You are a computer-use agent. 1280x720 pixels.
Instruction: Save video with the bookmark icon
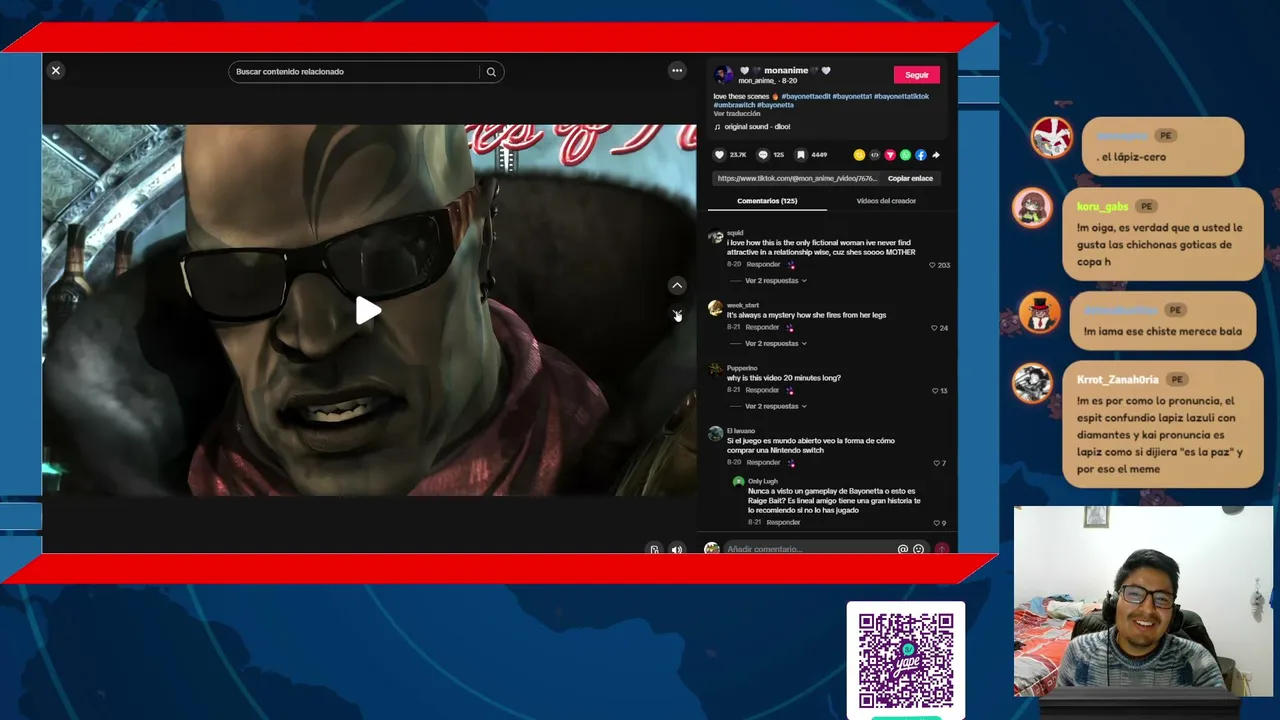coord(801,155)
